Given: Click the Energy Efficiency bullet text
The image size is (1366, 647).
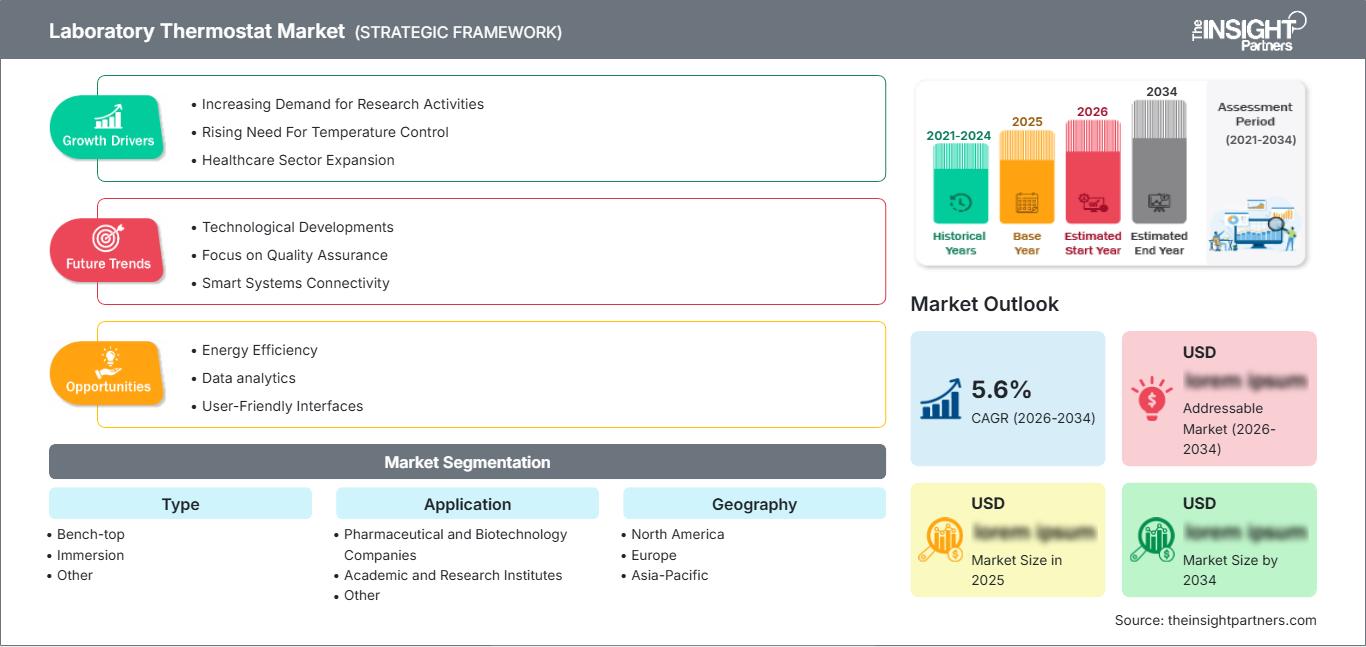Looking at the screenshot, I should [x=259, y=350].
